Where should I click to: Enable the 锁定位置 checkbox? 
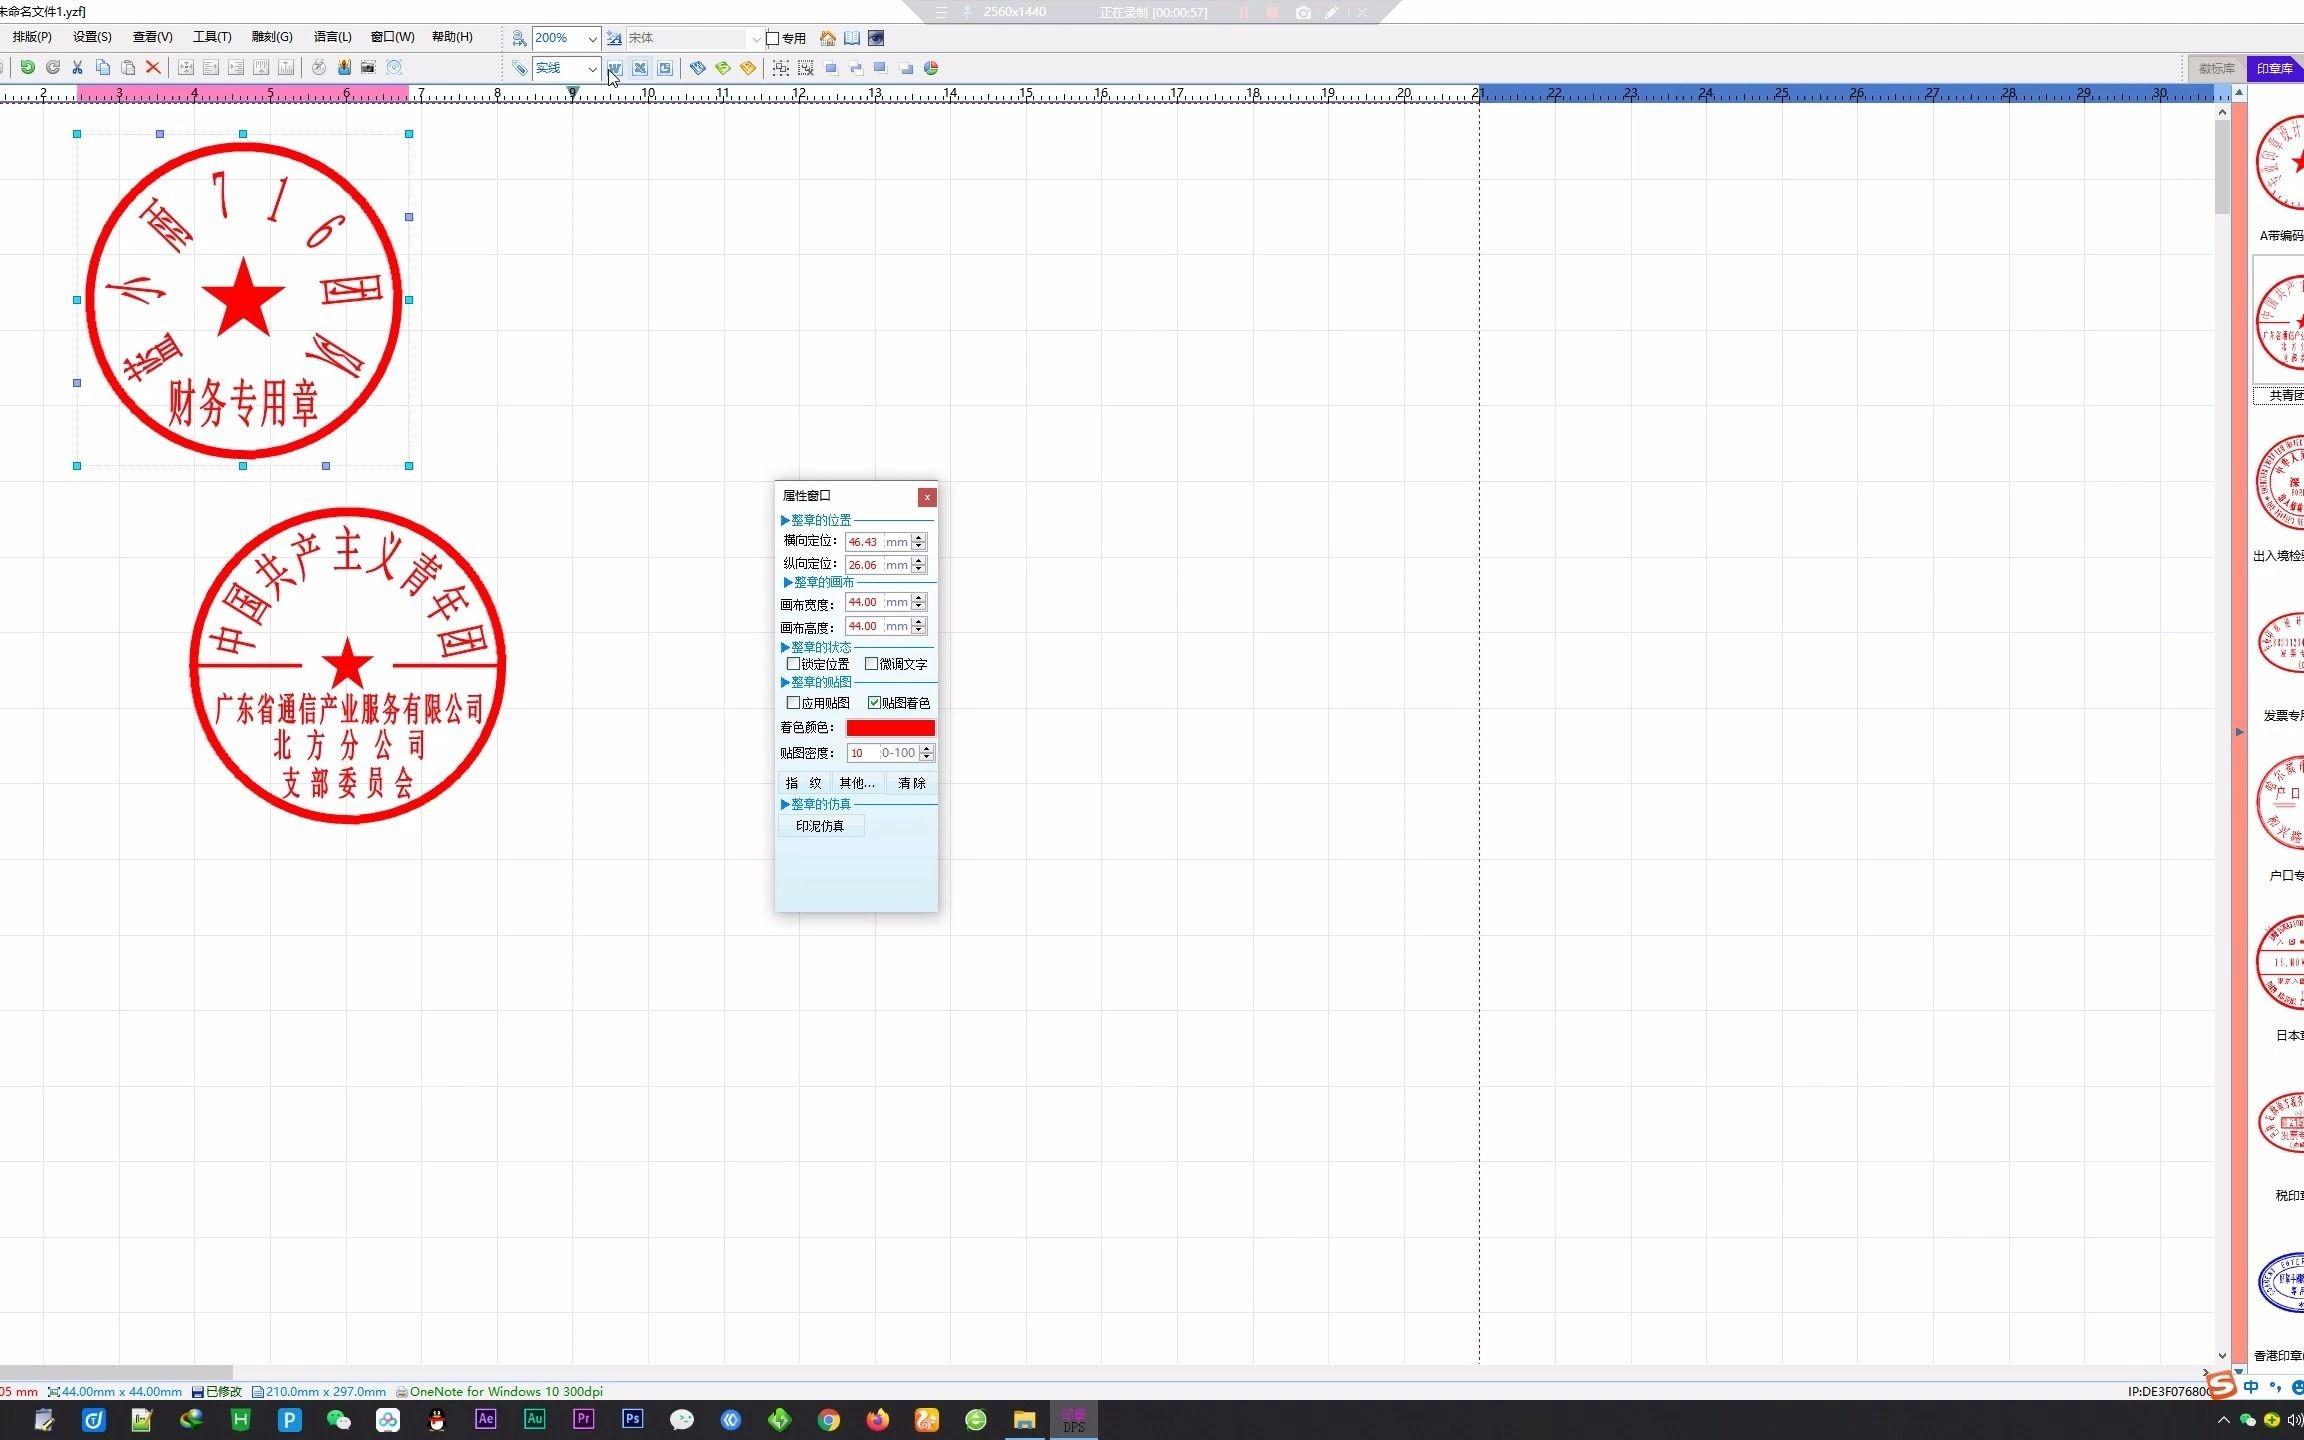pos(794,663)
